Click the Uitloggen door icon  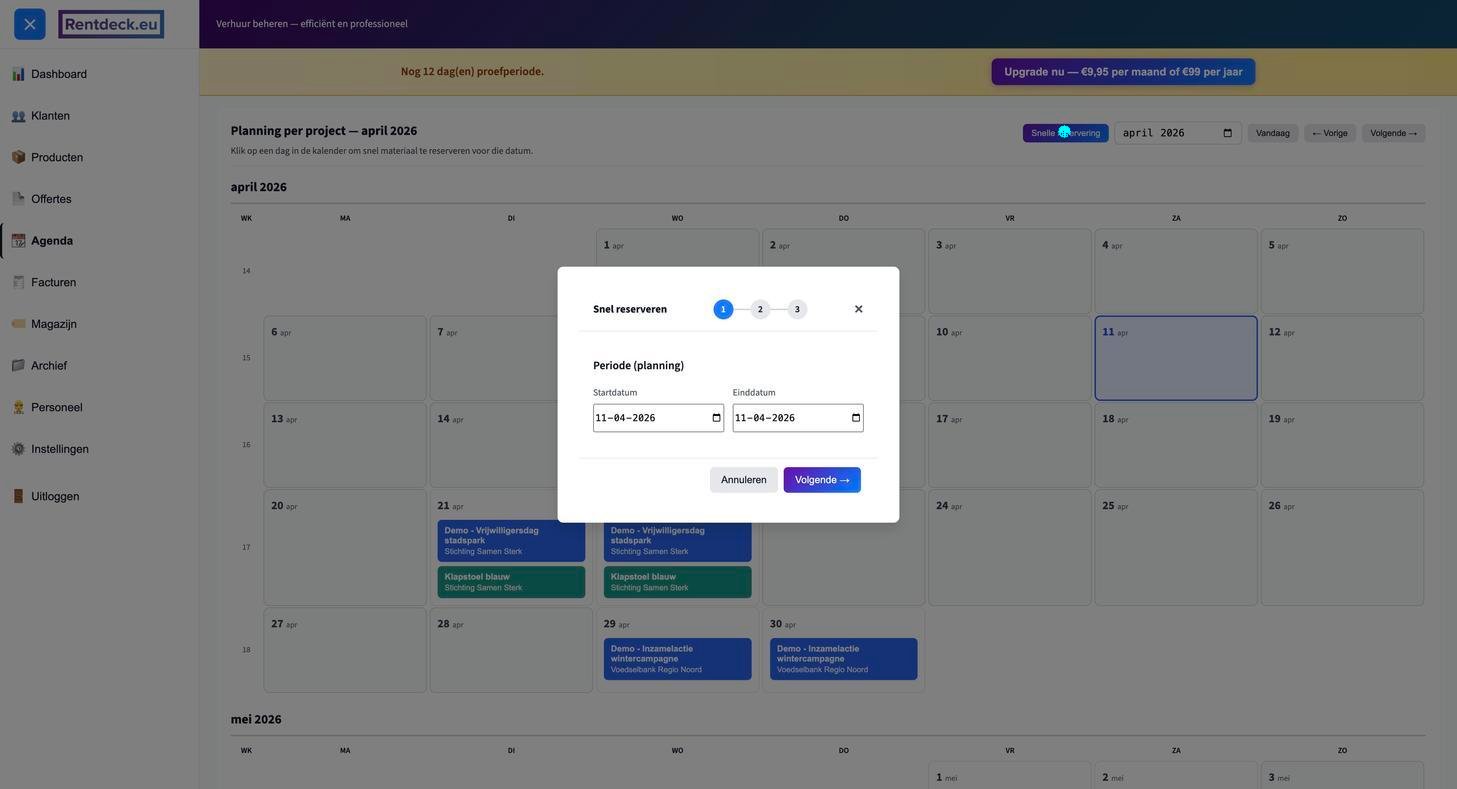coord(18,496)
